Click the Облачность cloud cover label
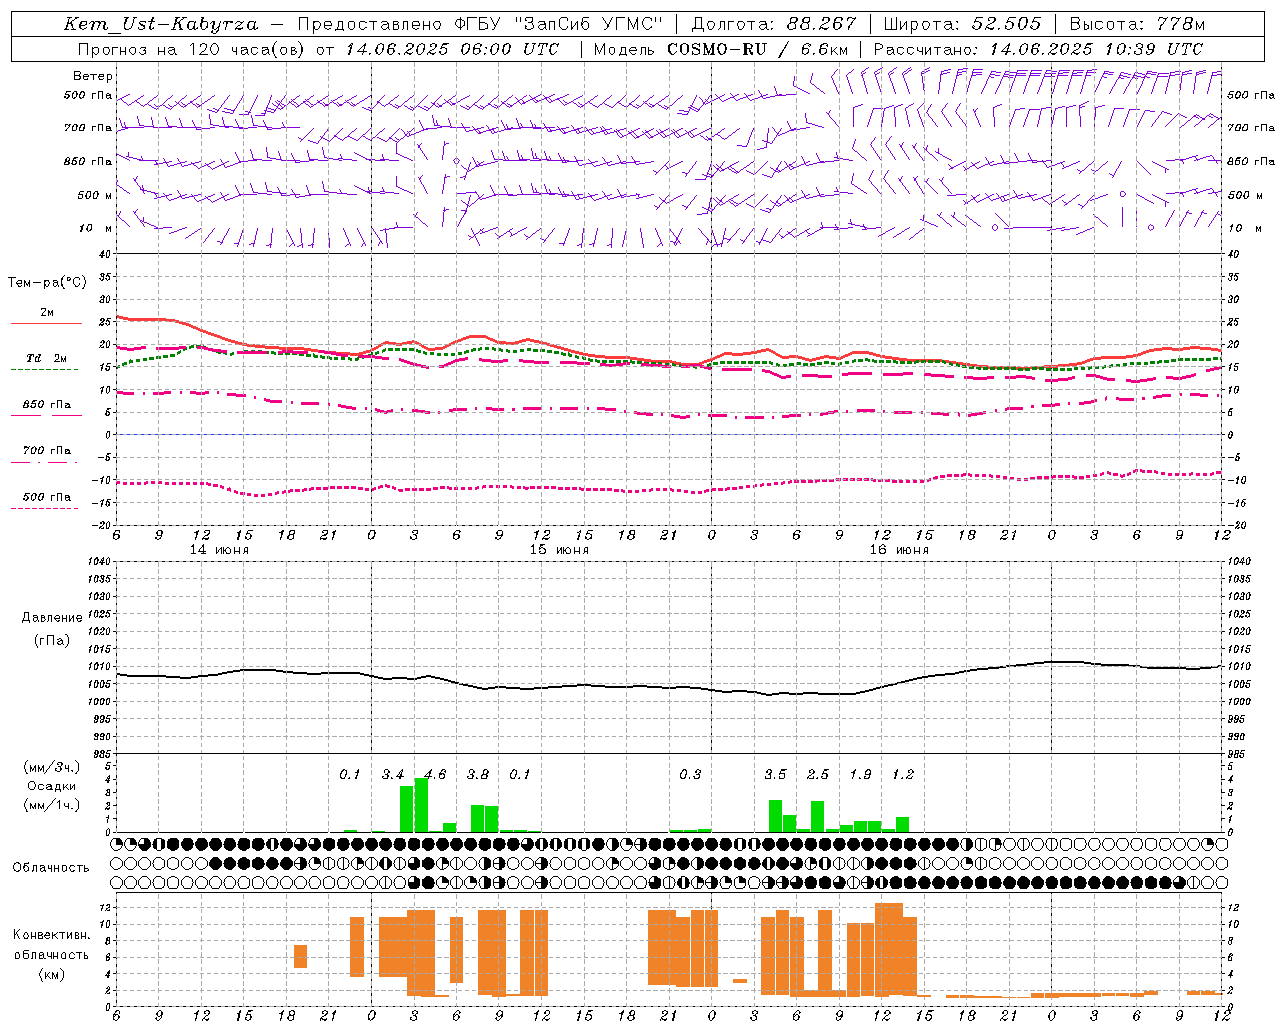1280x1024 pixels. [x=51, y=867]
